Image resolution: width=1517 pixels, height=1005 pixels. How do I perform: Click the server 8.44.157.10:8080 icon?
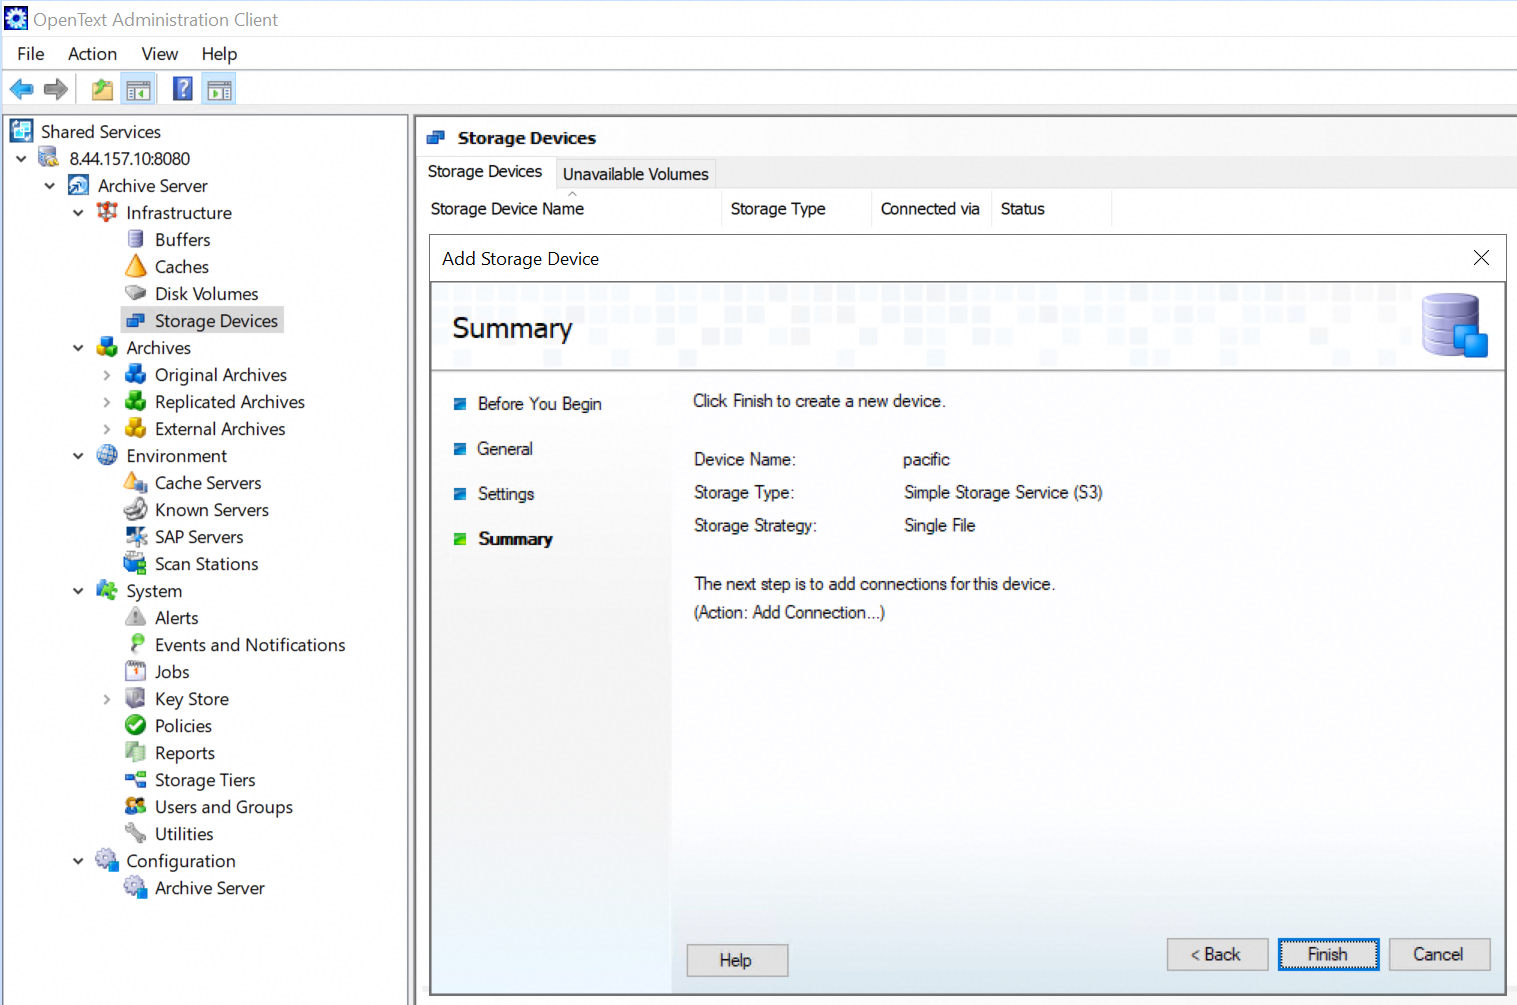coord(49,158)
